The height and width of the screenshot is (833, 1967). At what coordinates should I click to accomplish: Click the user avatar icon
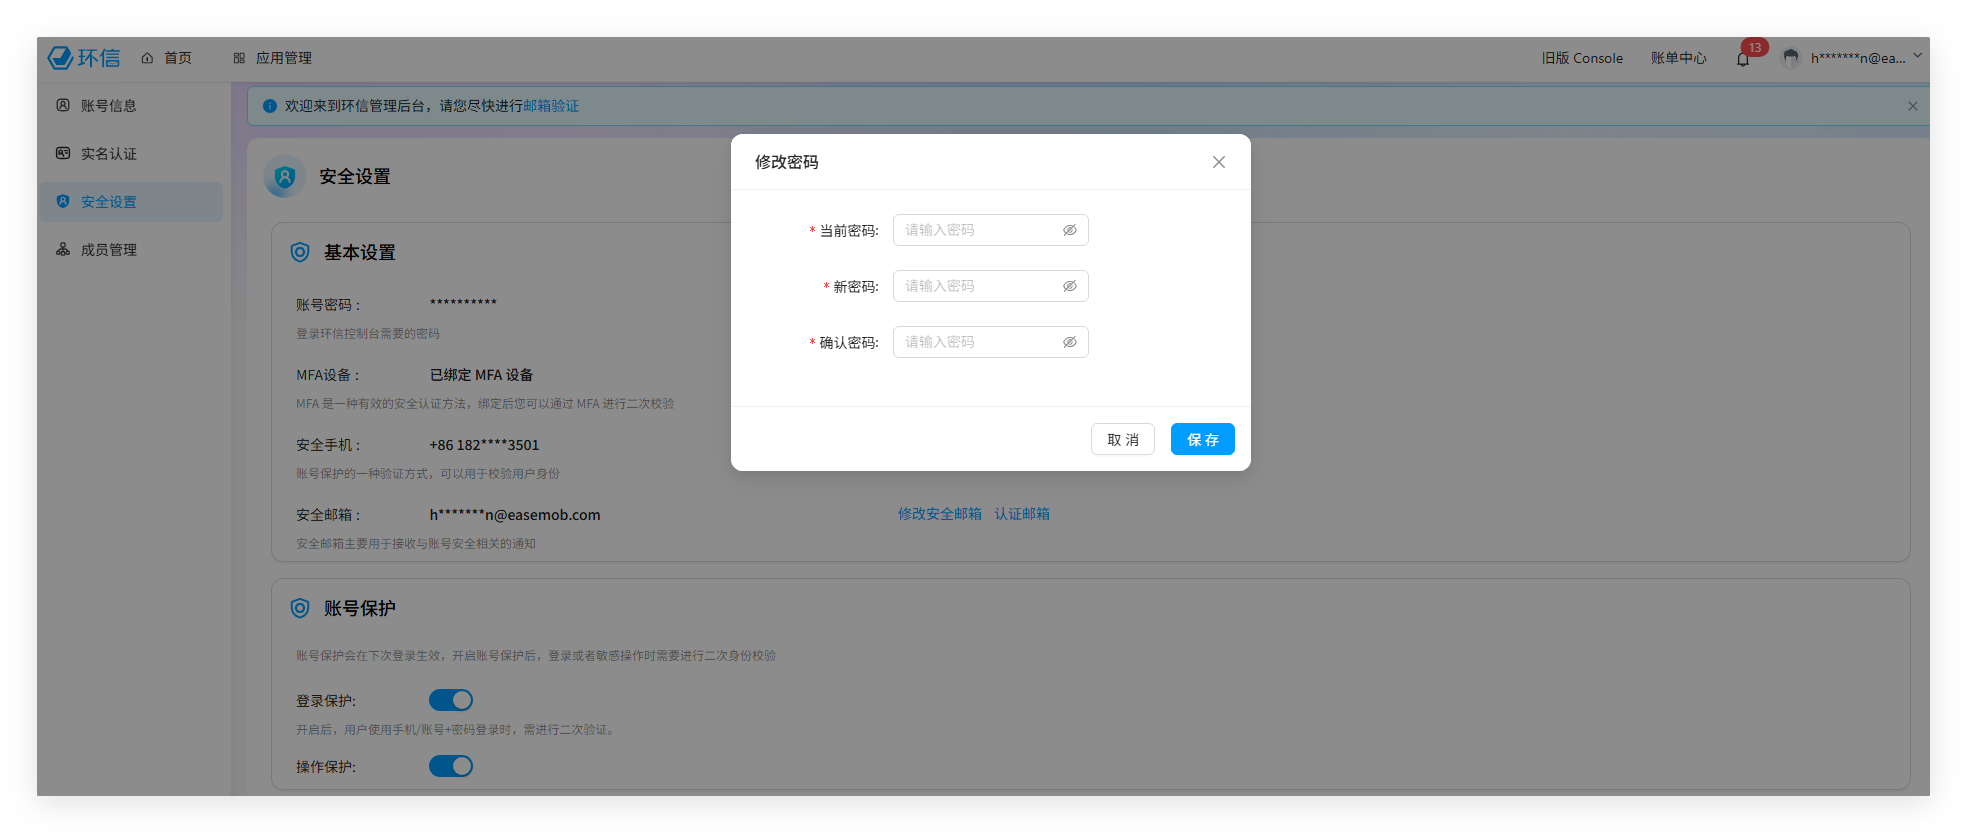[x=1791, y=58]
